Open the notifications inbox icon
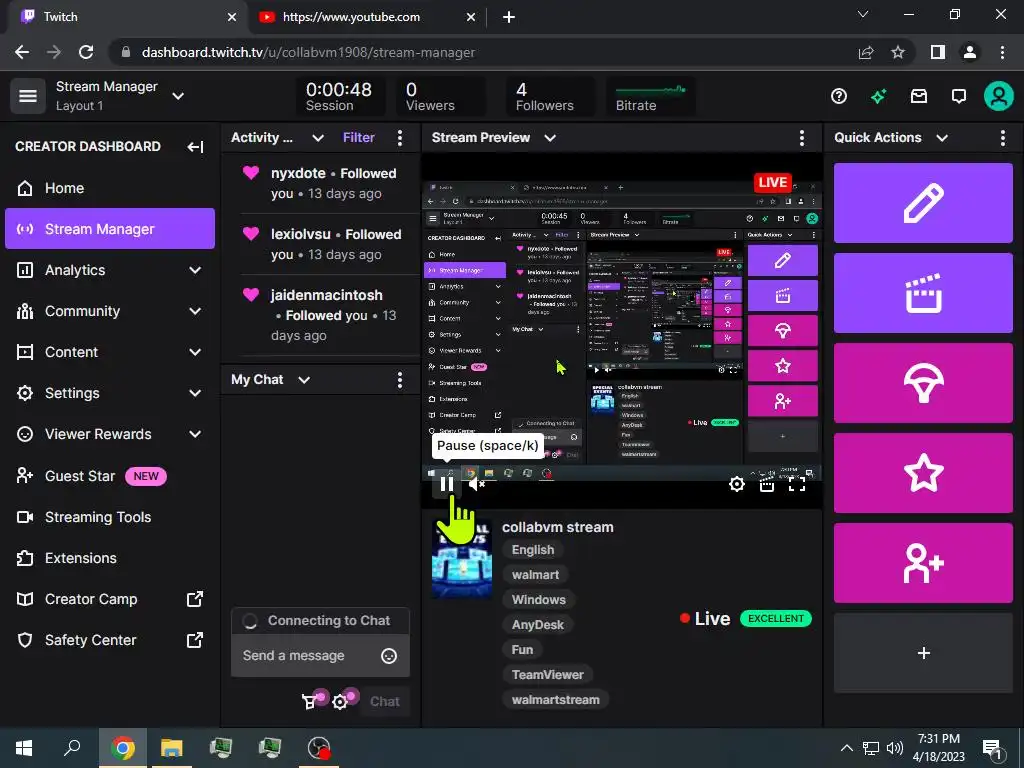This screenshot has width=1024, height=768. coord(919,97)
